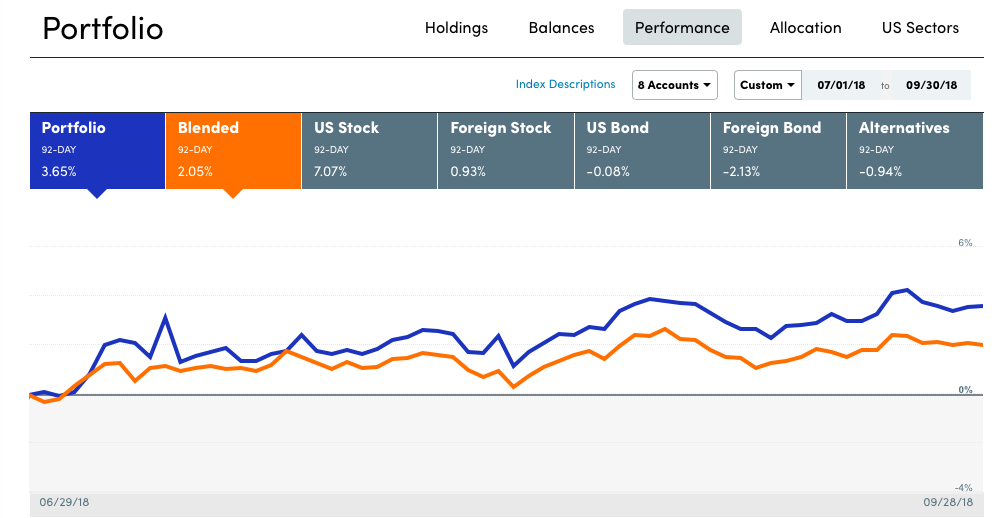This screenshot has height=518, width=1002.
Task: Toggle the orange Blended benchmark tile
Action: 233,151
